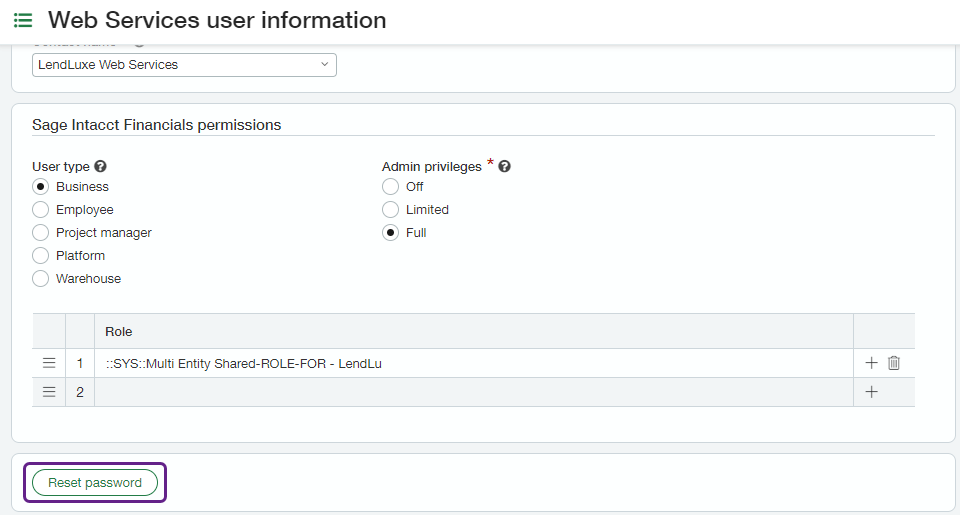Click the drag handle for role row 1
Image resolution: width=960 pixels, height=515 pixels.
tap(49, 363)
